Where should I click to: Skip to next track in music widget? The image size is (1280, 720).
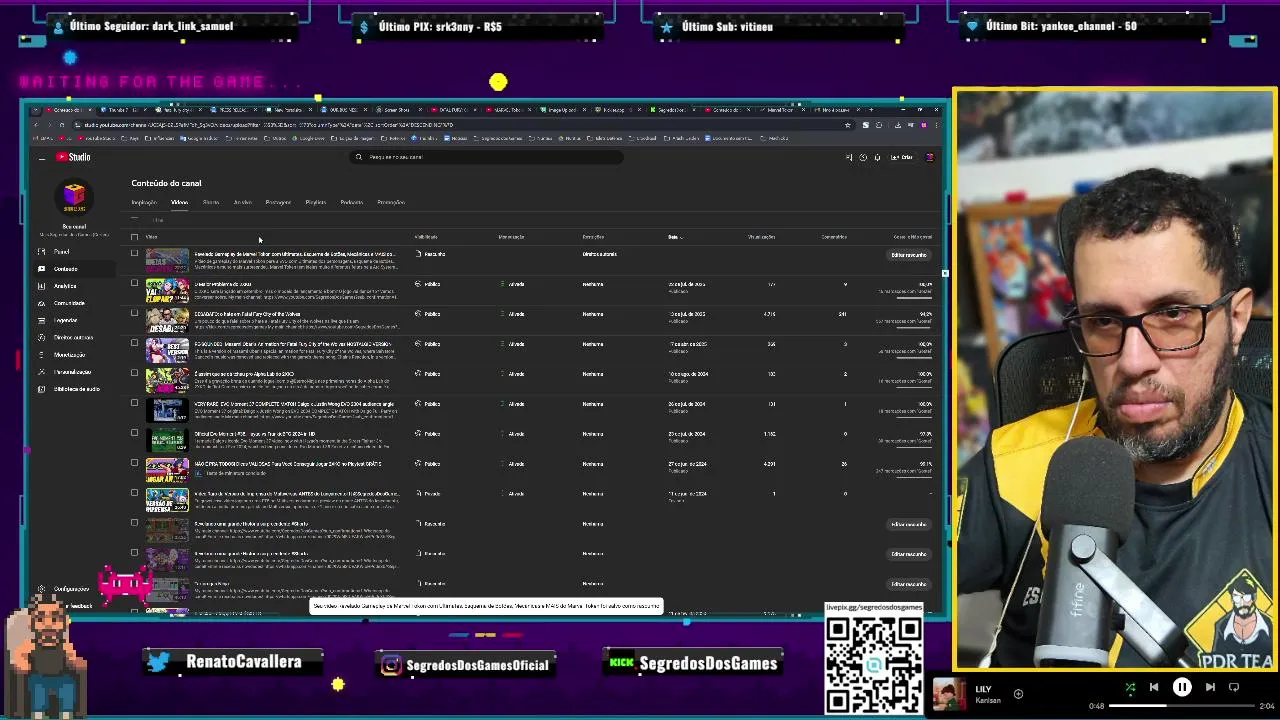(1210, 687)
